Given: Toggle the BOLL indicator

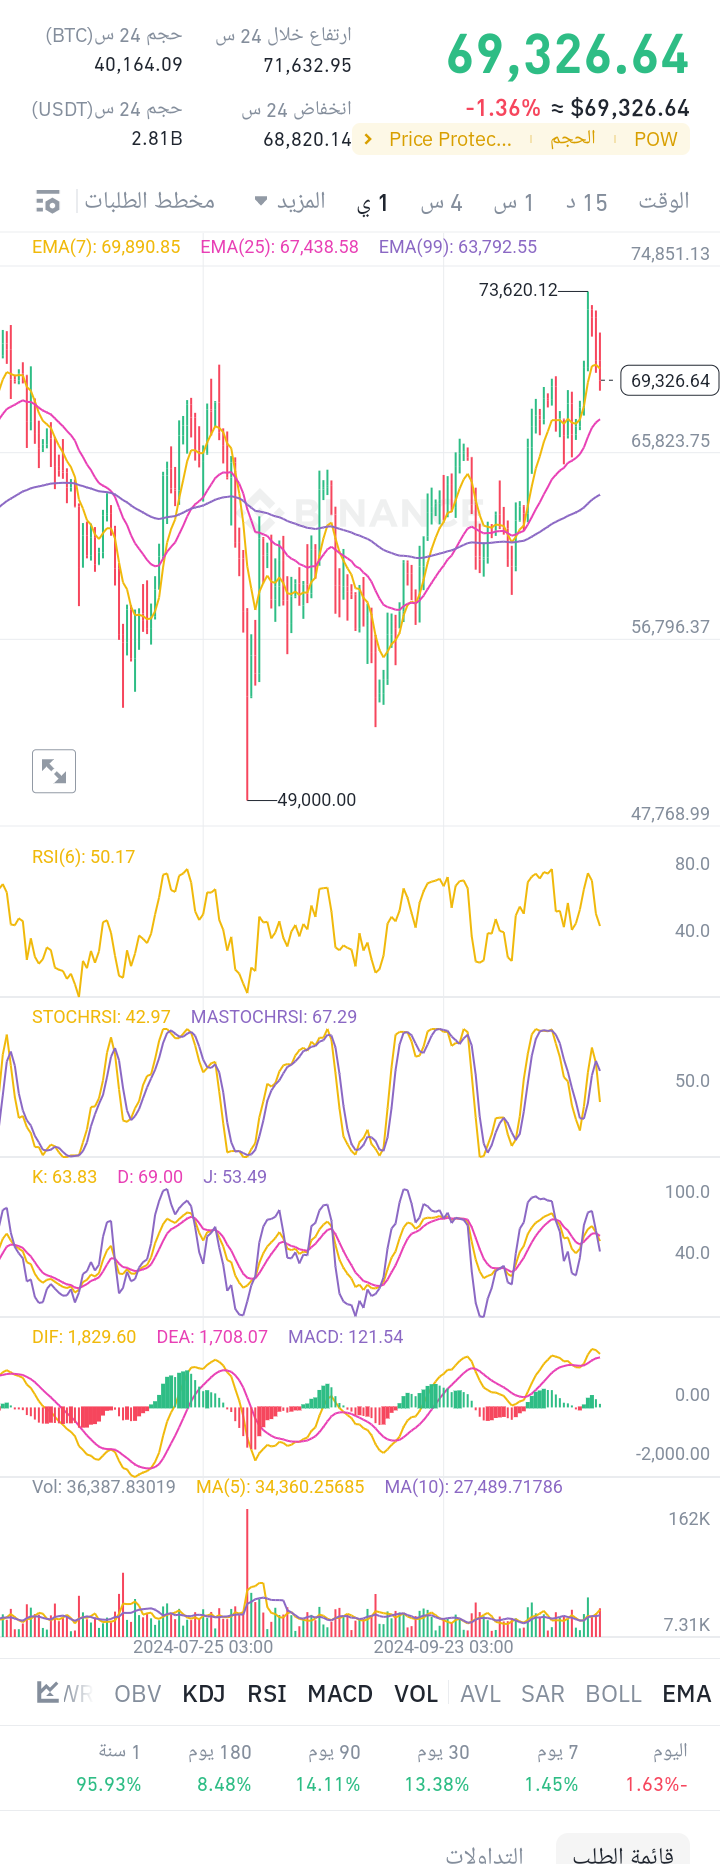Looking at the screenshot, I should (x=613, y=1693).
